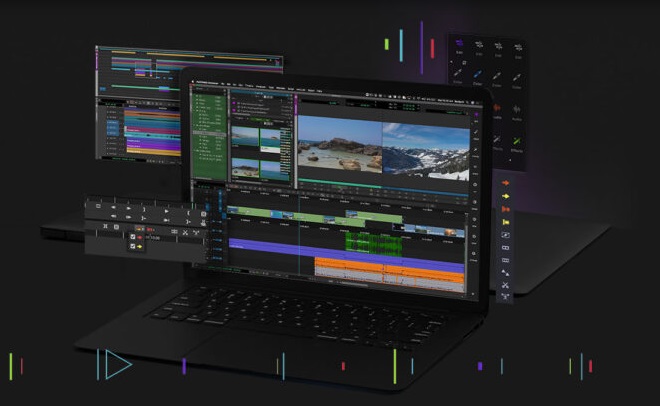Toggle the lower checkbox beside the yellow arrow
Viewport: 660px width, 406px height.
point(132,246)
